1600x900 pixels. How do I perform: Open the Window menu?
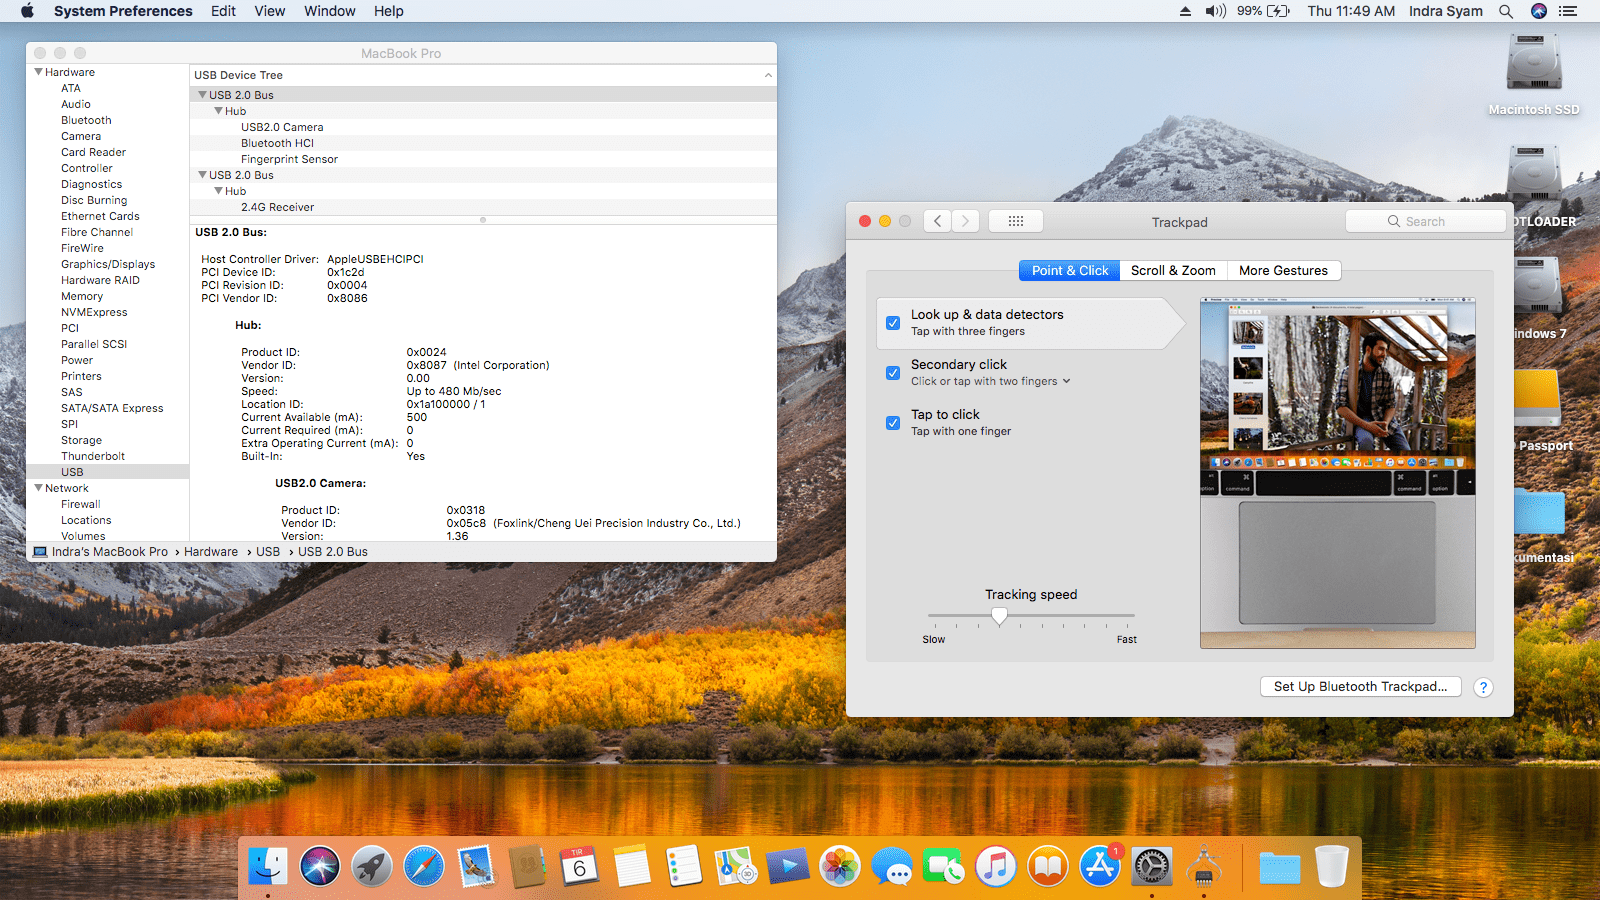[330, 11]
